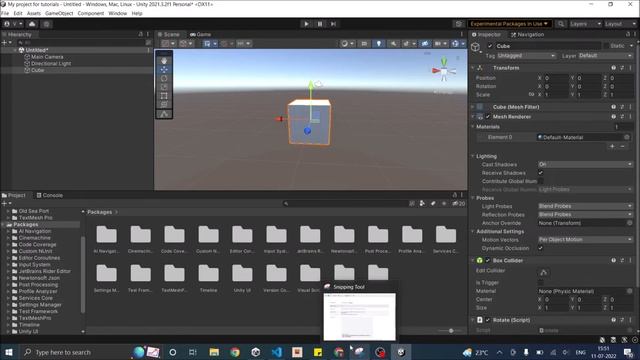Switch to the Console tab
This screenshot has height=360, width=640.
(50, 196)
